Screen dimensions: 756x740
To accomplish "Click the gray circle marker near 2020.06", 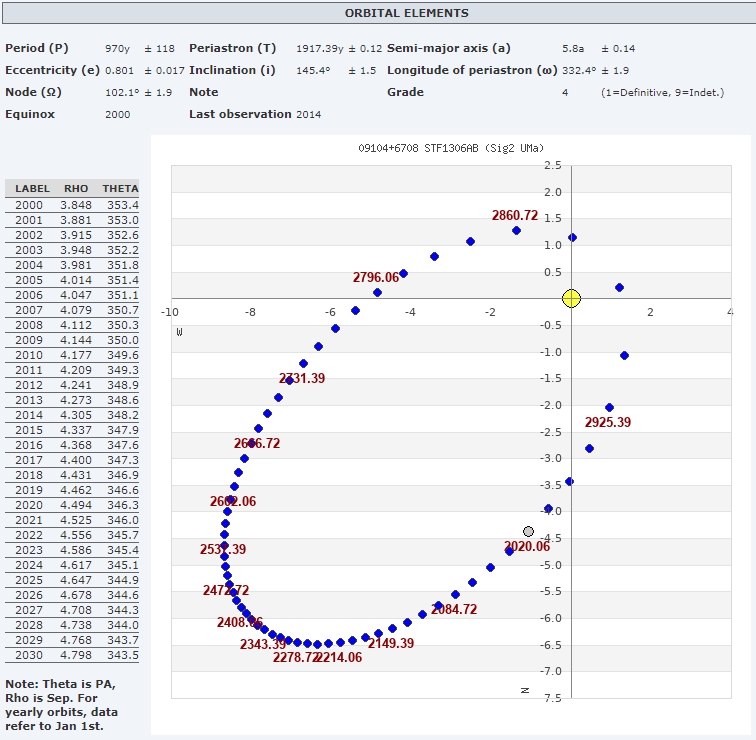I will (528, 532).
